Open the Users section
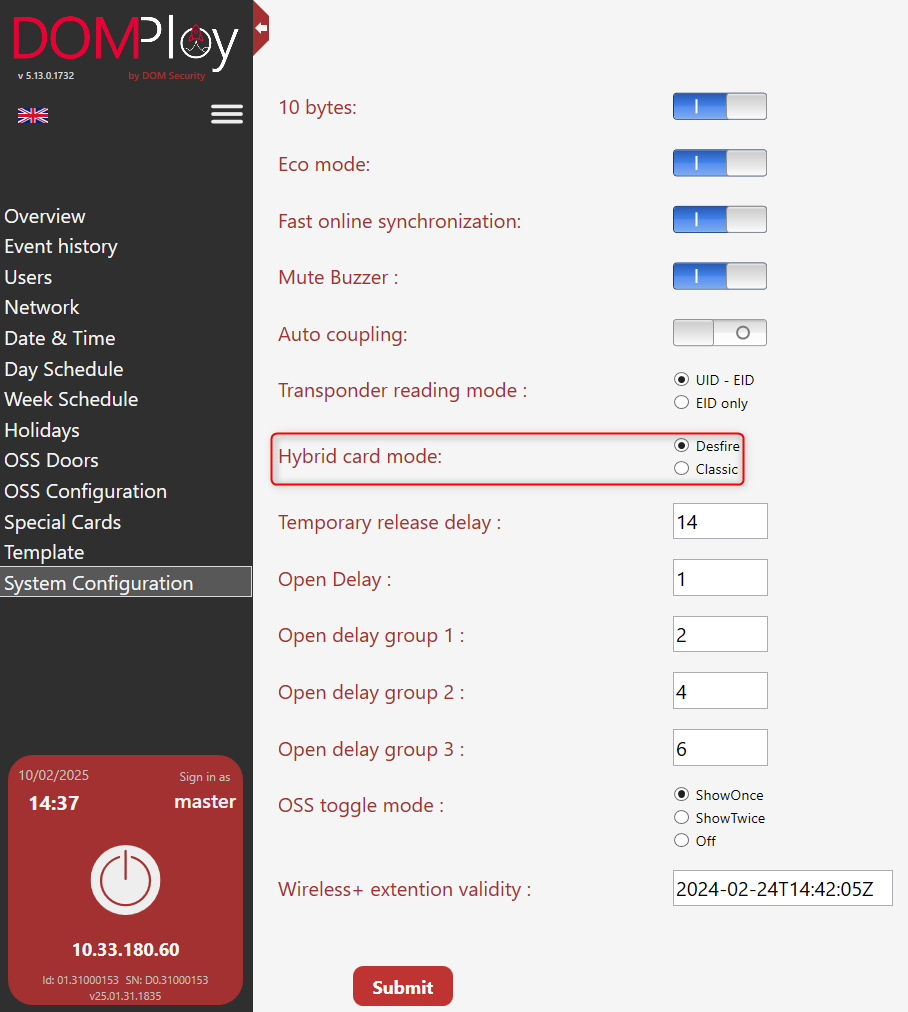The height and width of the screenshot is (1012, 908). [x=28, y=278]
